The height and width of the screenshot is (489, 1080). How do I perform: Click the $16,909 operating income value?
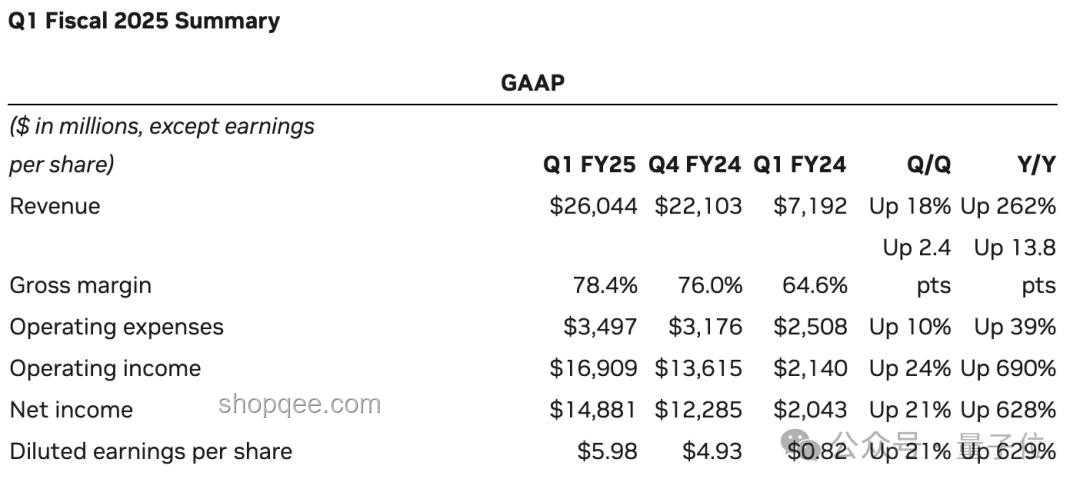[x=593, y=368]
